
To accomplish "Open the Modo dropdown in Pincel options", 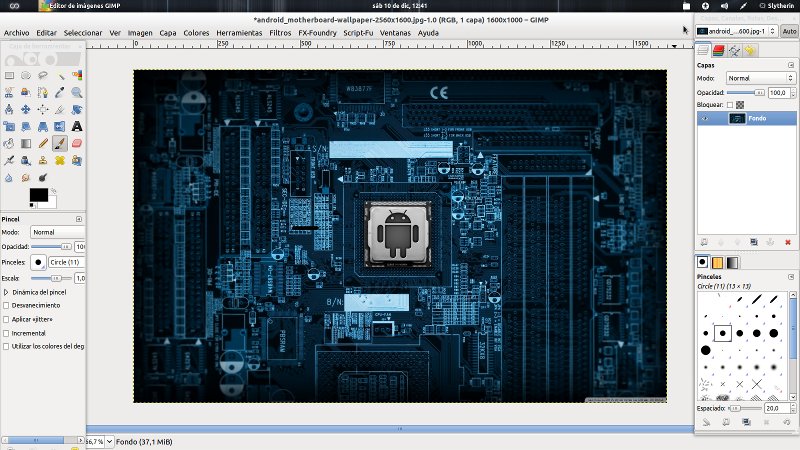I will click(57, 232).
